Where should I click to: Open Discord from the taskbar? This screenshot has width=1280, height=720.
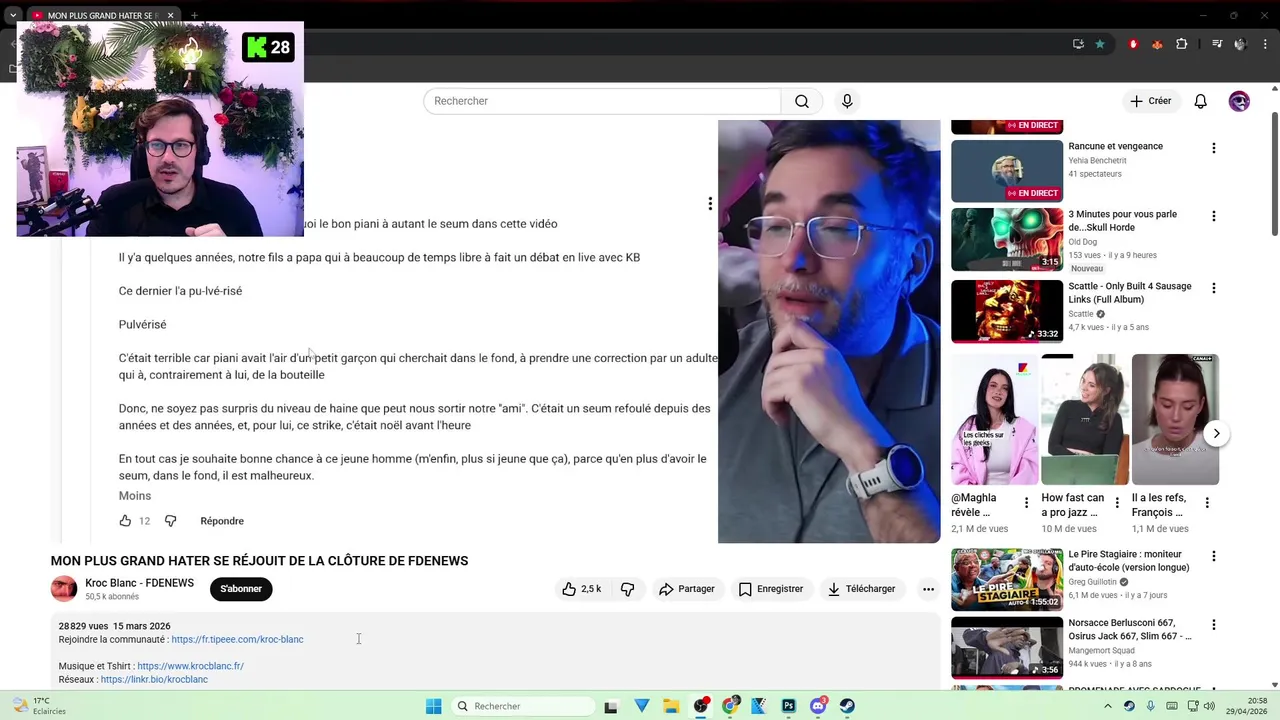point(818,706)
